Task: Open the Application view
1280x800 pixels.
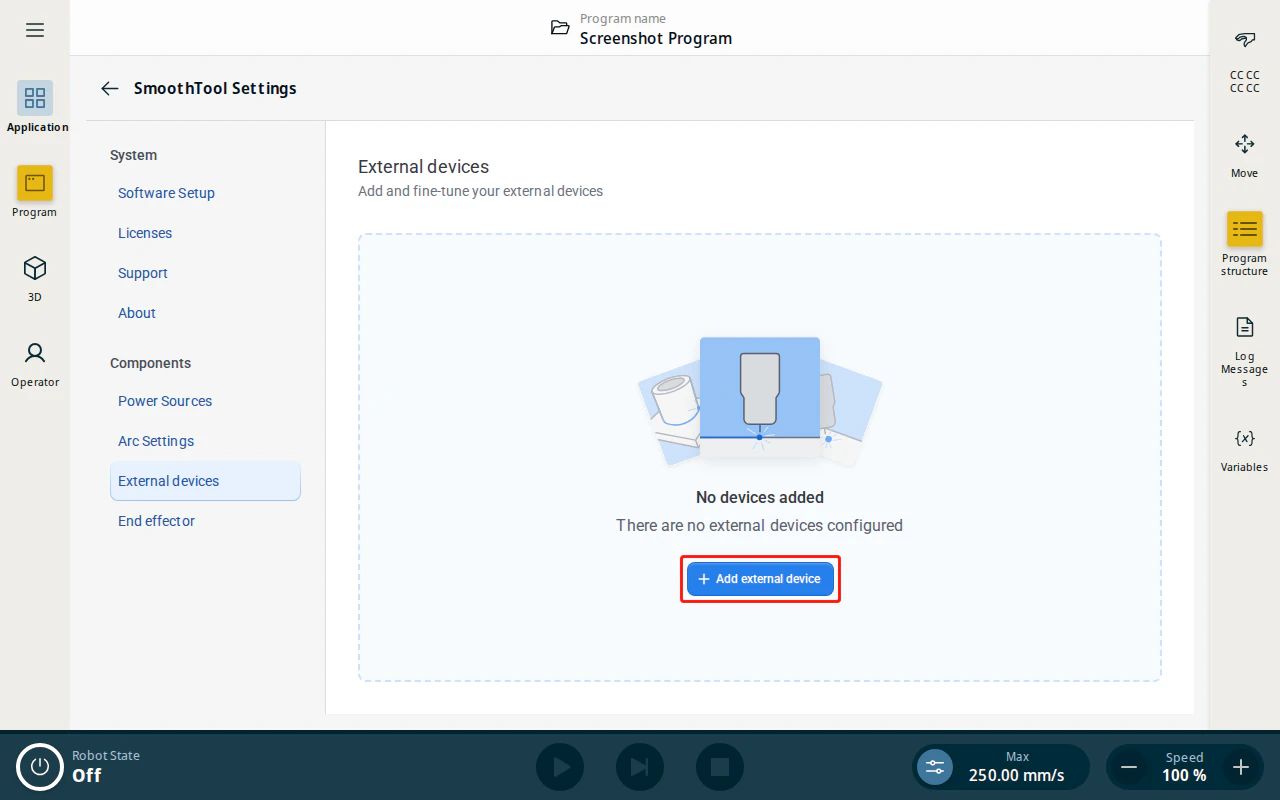Action: click(35, 107)
